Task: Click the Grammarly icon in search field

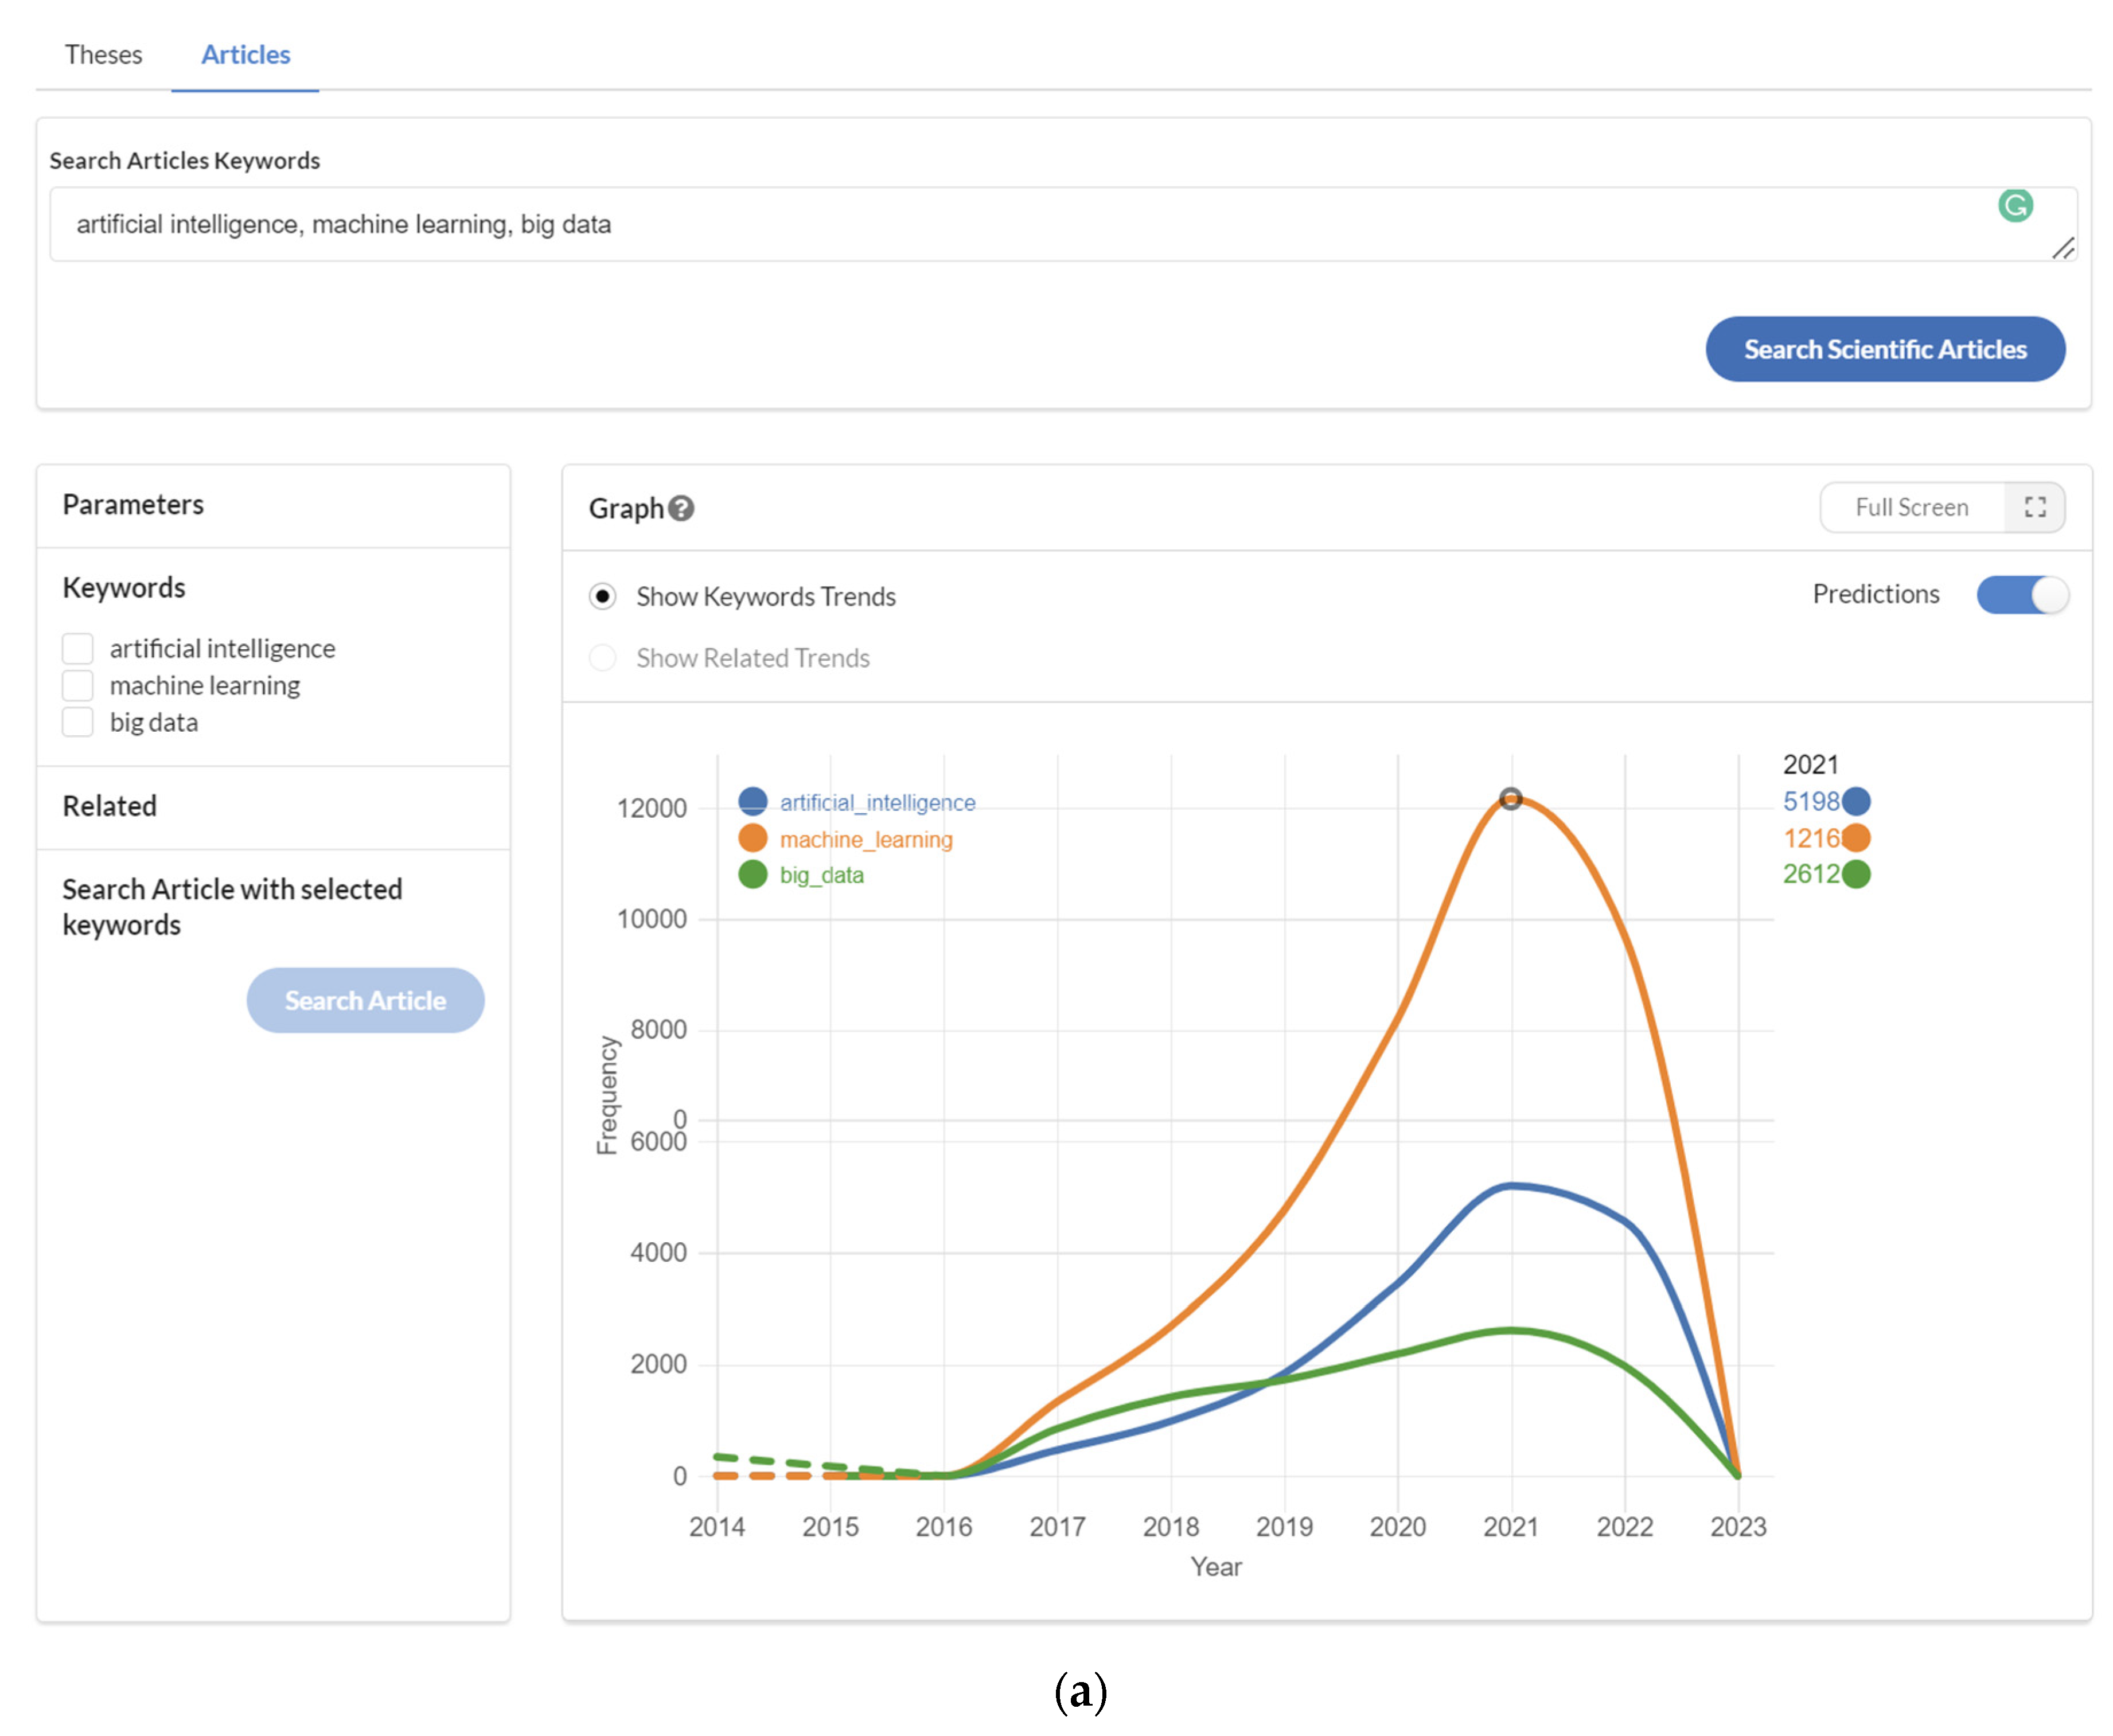Action: (2015, 205)
